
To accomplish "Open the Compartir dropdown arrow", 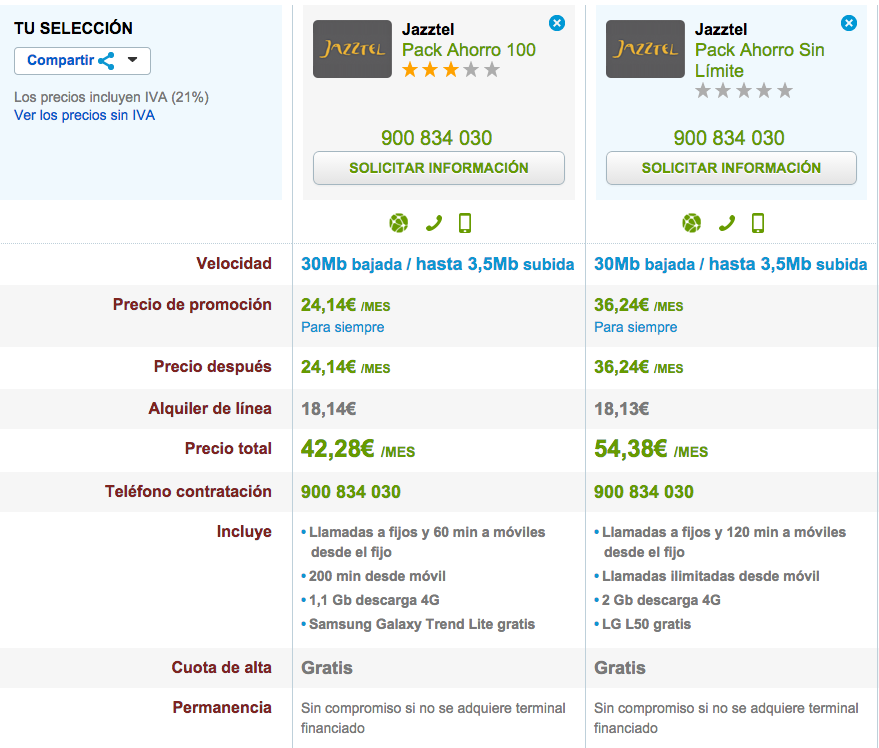I will click(132, 59).
